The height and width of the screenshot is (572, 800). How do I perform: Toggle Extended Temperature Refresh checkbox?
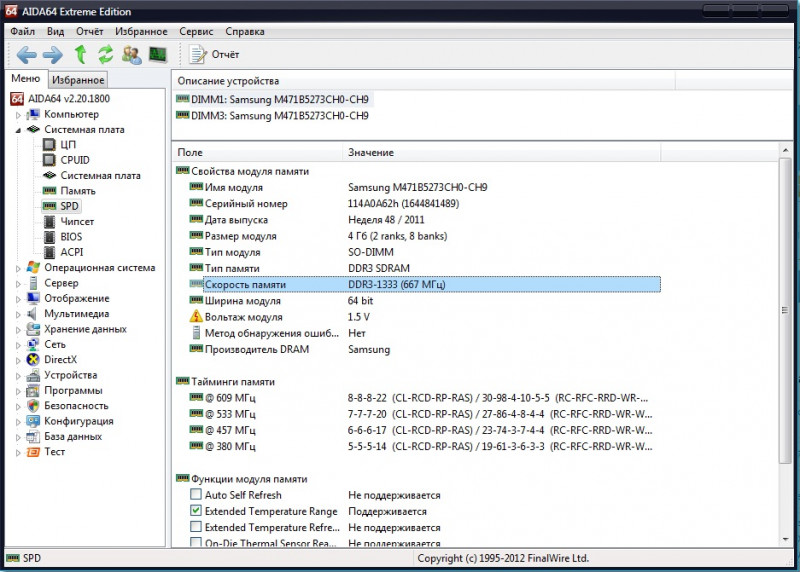click(196, 527)
